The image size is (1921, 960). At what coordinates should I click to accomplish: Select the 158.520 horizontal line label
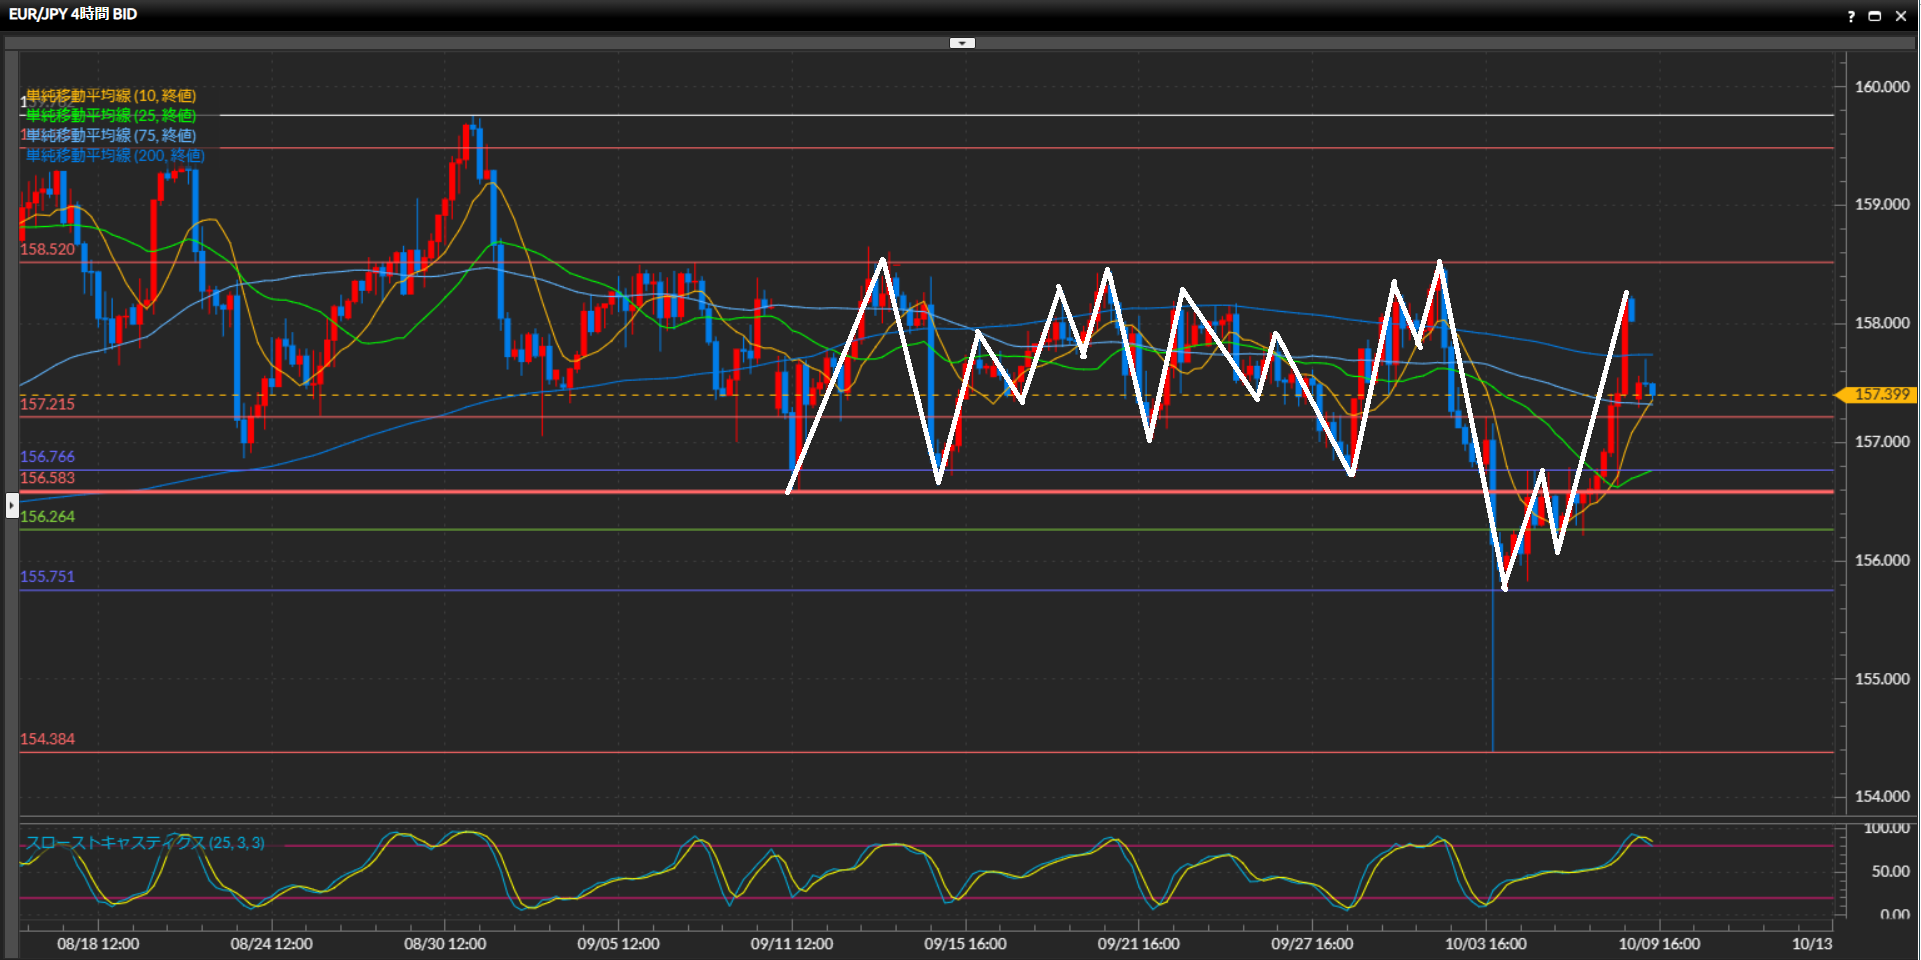tap(47, 249)
